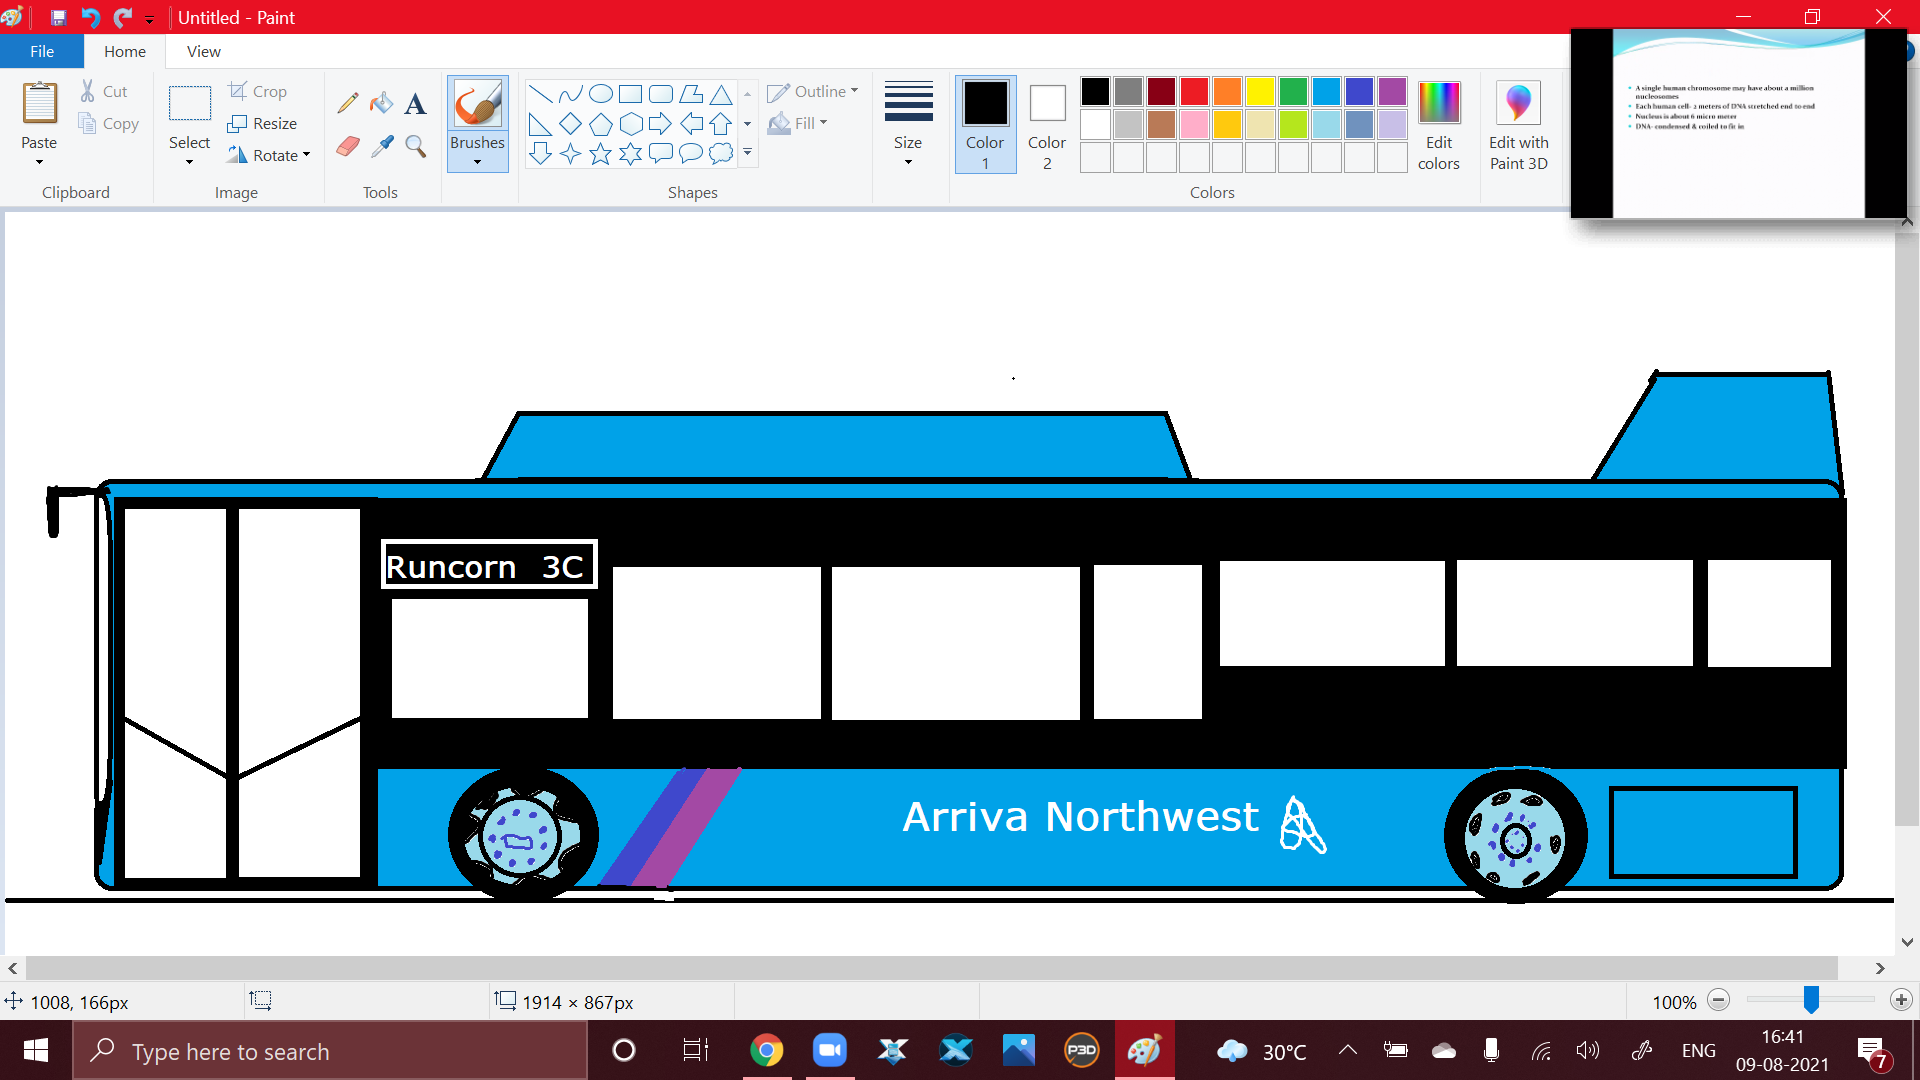Open Task View on taskbar
The width and height of the screenshot is (1920, 1080).
(x=695, y=1050)
